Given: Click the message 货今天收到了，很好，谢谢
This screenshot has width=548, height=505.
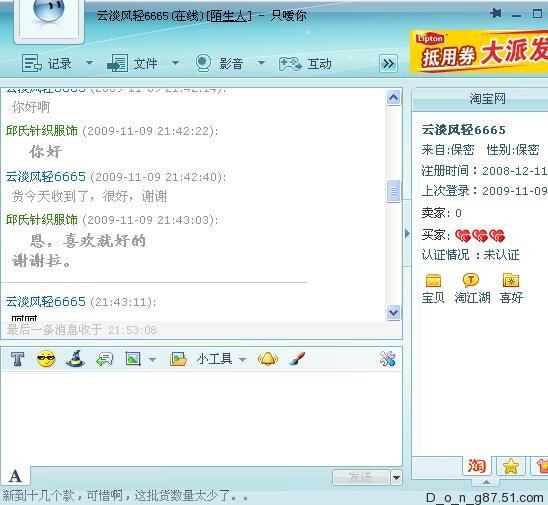Looking at the screenshot, I should (89, 196).
